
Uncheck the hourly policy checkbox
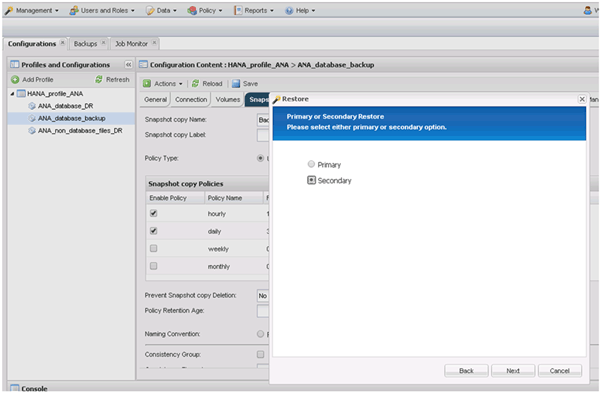pos(153,213)
